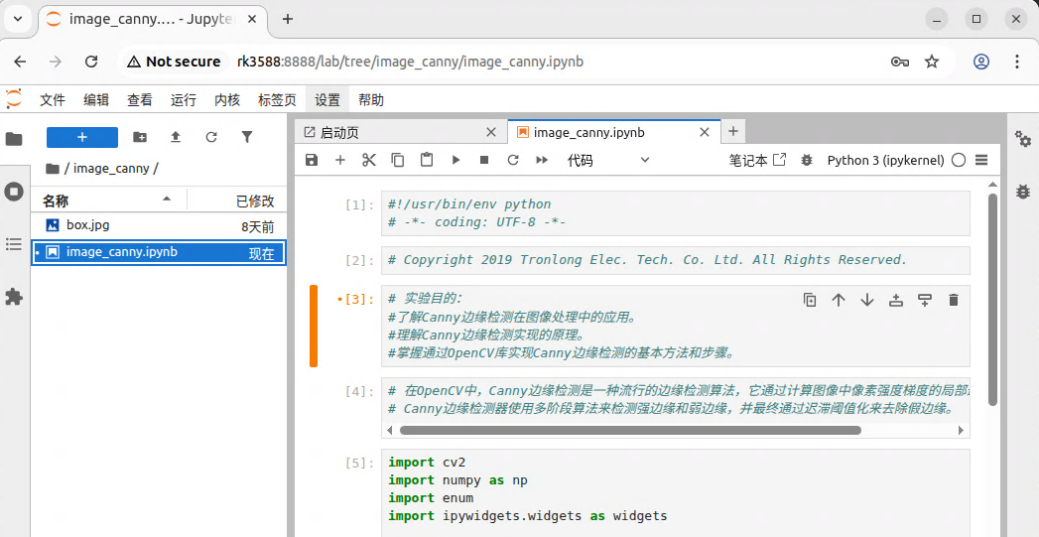Reload the page in the browser

pyautogui.click(x=91, y=62)
